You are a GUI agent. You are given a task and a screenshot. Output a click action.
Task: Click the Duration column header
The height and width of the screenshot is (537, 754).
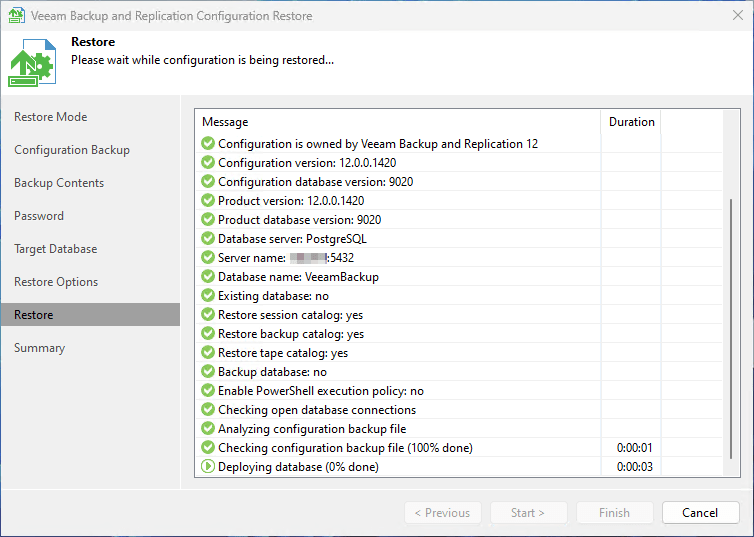tap(631, 122)
